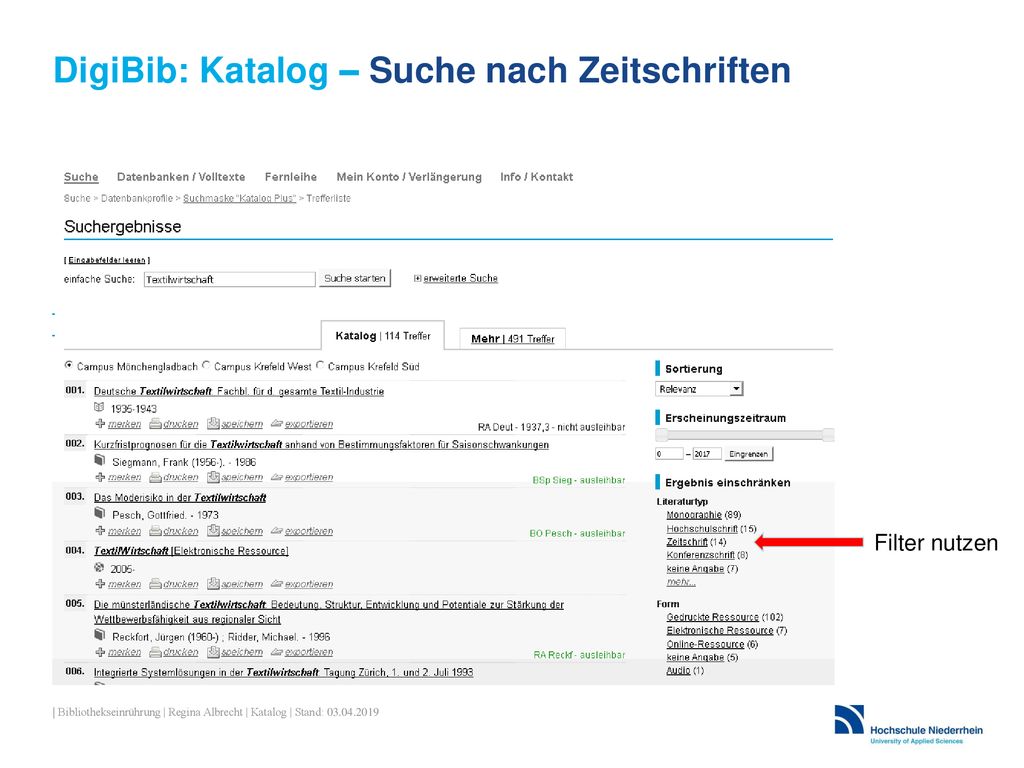The height and width of the screenshot is (768, 1024).
Task: Show more Literaturtyp filters via mehr...
Action: click(680, 582)
